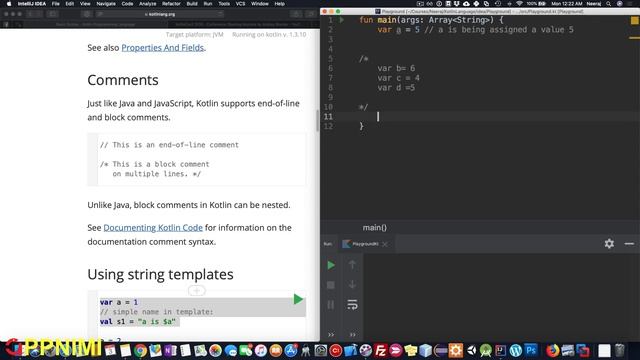
Task: Open iTunes music app from the dock
Action: [x=260, y=350]
